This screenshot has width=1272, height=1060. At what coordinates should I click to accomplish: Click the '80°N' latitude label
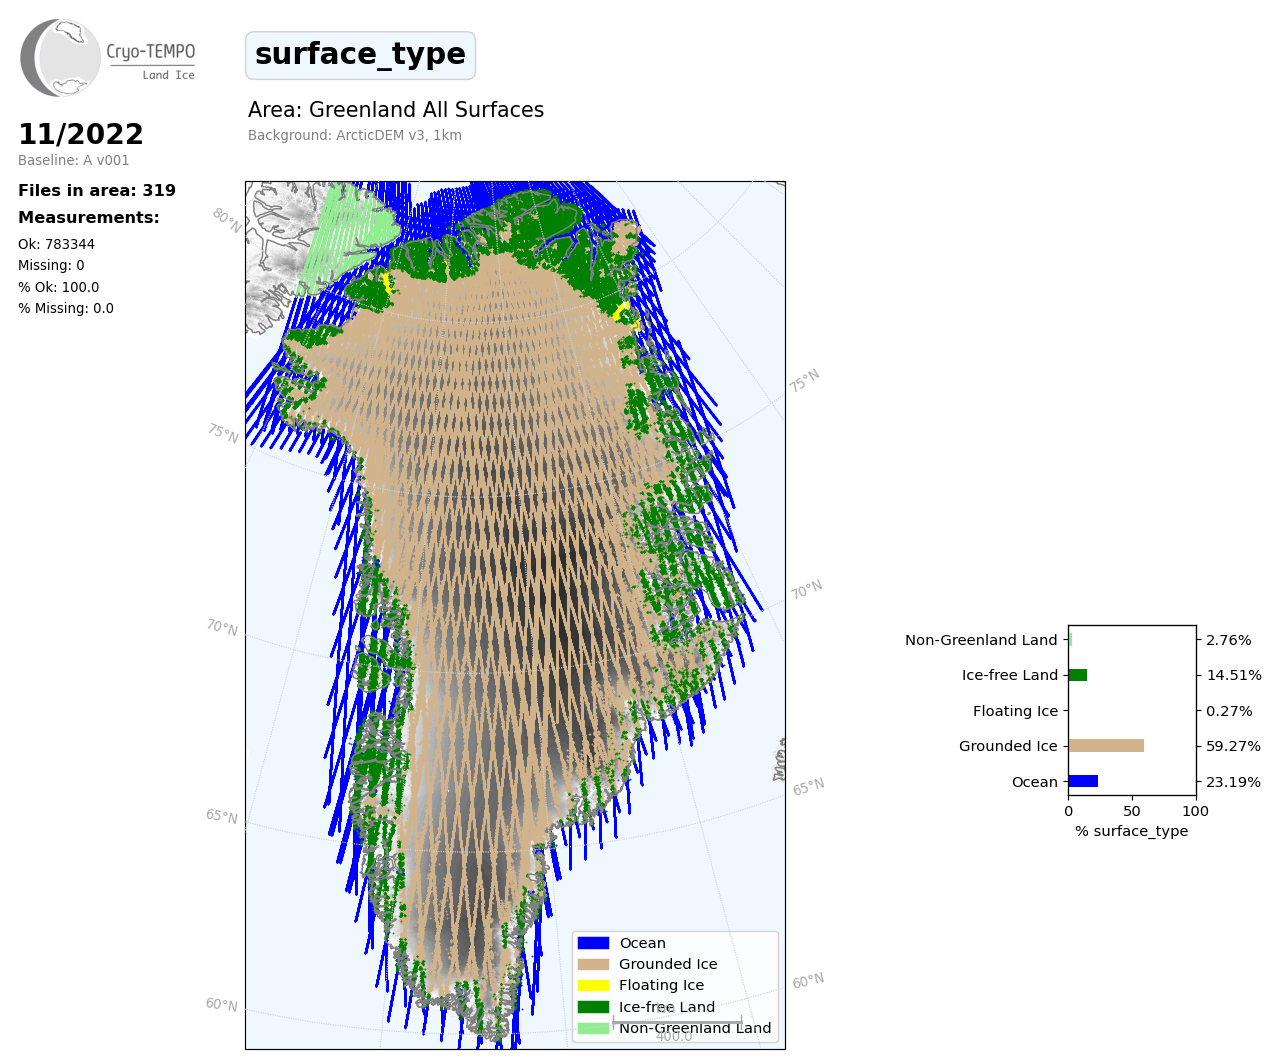[x=227, y=221]
